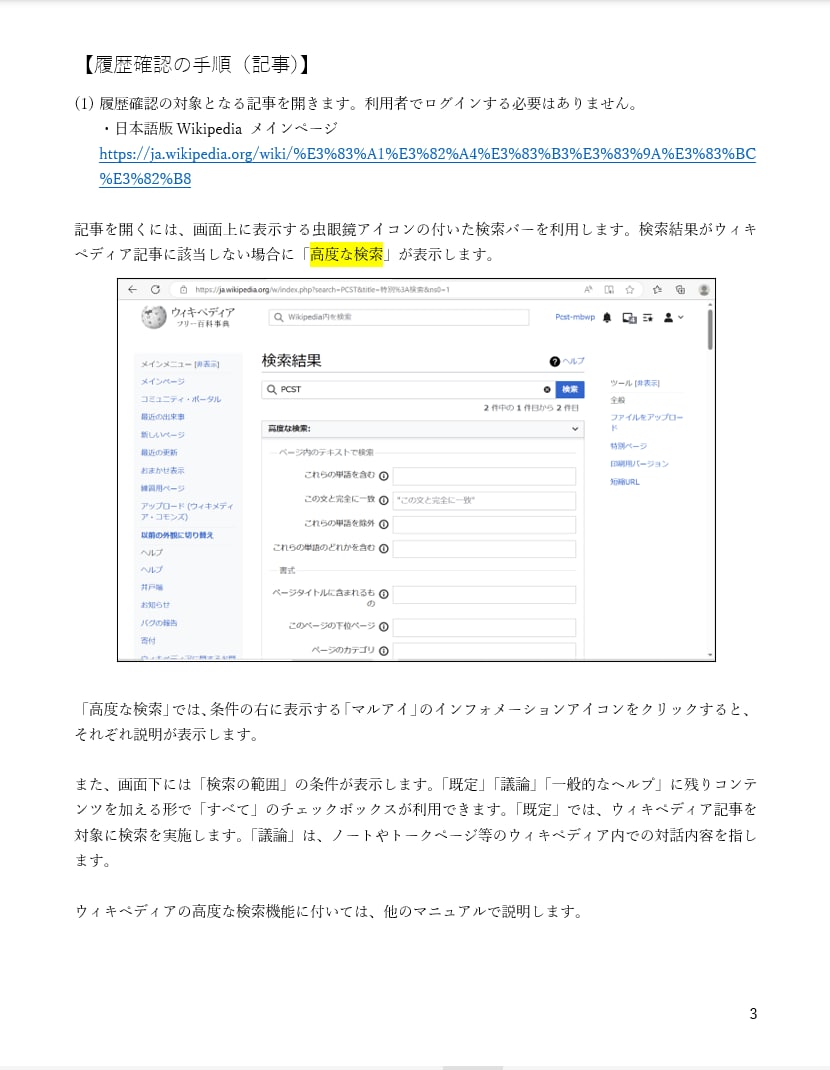830x1070 pixels.
Task: Click info icon beside ページタイトルに含まれるもの
Action: point(384,594)
